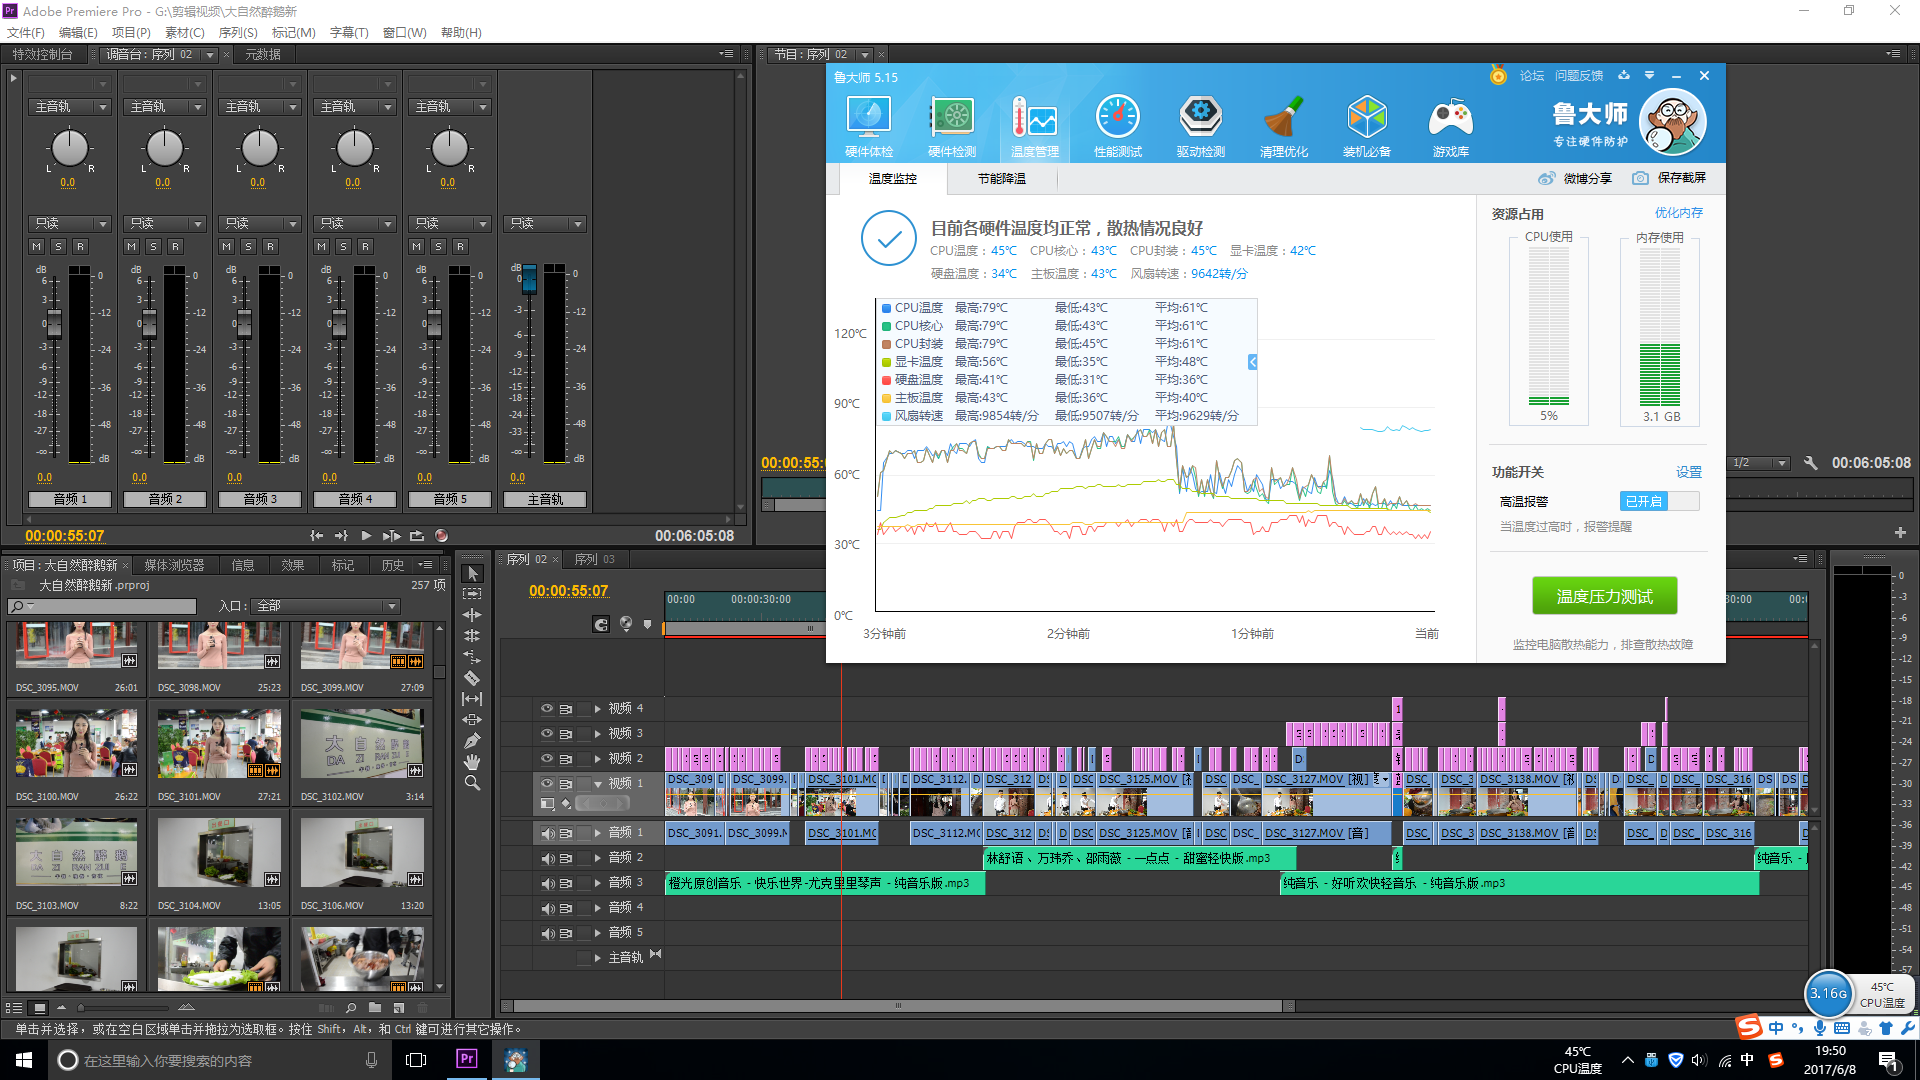Select the Ripple Edit tool
Screen dimensions: 1920x1080
pos(473,615)
